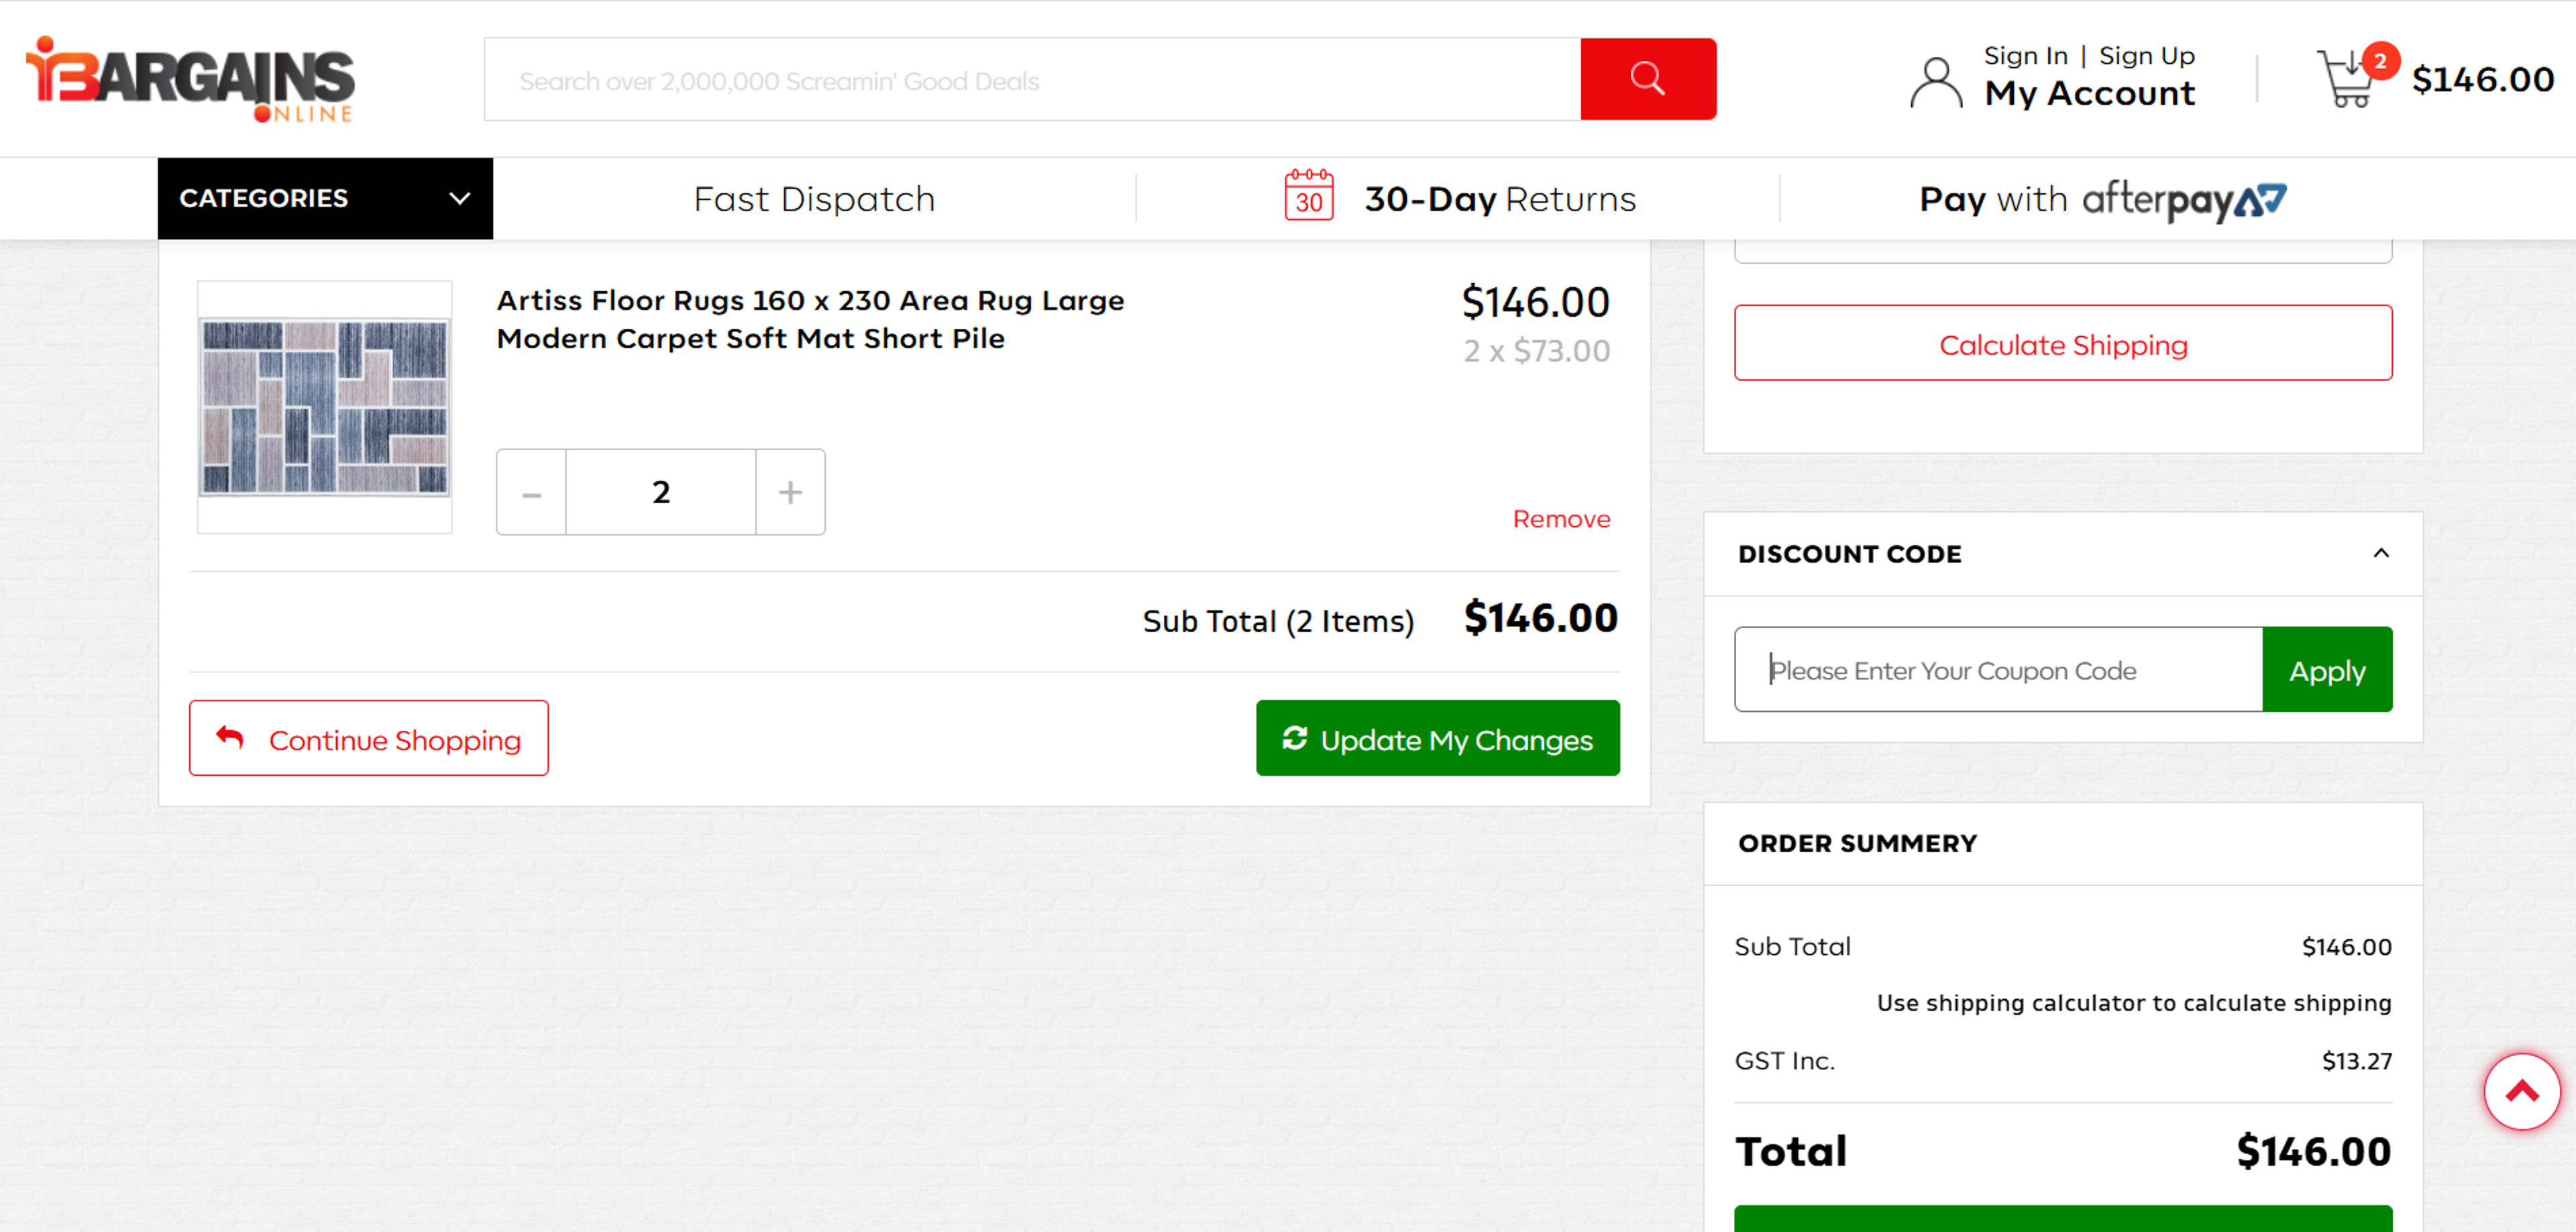Open My Account
Image resolution: width=2576 pixels, height=1232 pixels.
pyautogui.click(x=2089, y=93)
